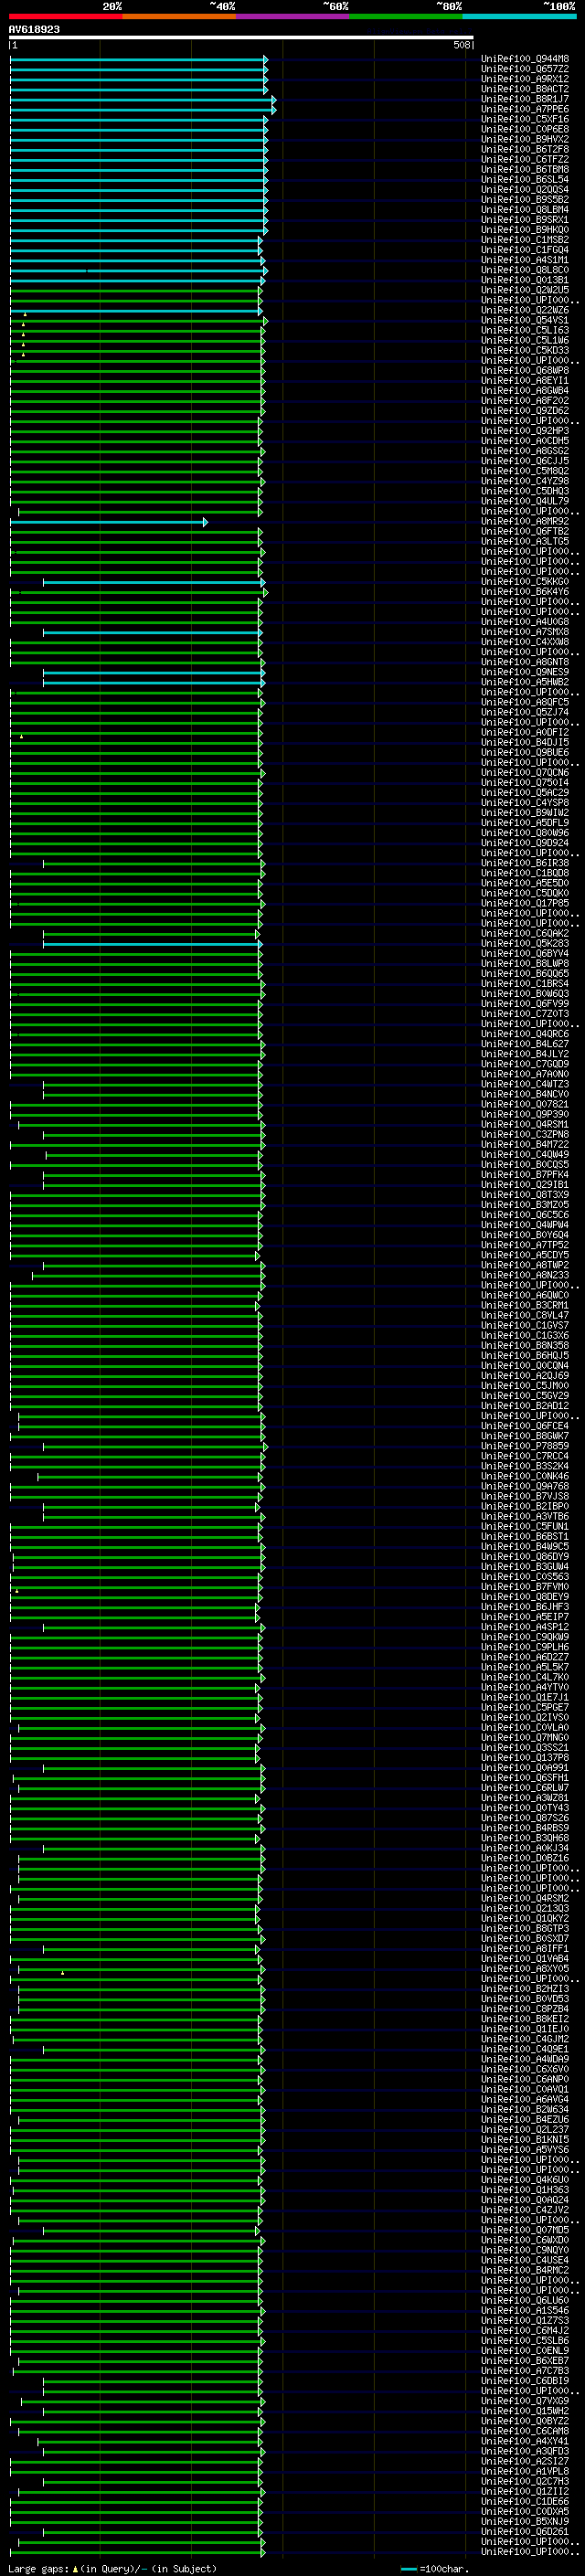Select hit label UniRef100_C4XXW8
This screenshot has width=585, height=2576.
tap(525, 642)
